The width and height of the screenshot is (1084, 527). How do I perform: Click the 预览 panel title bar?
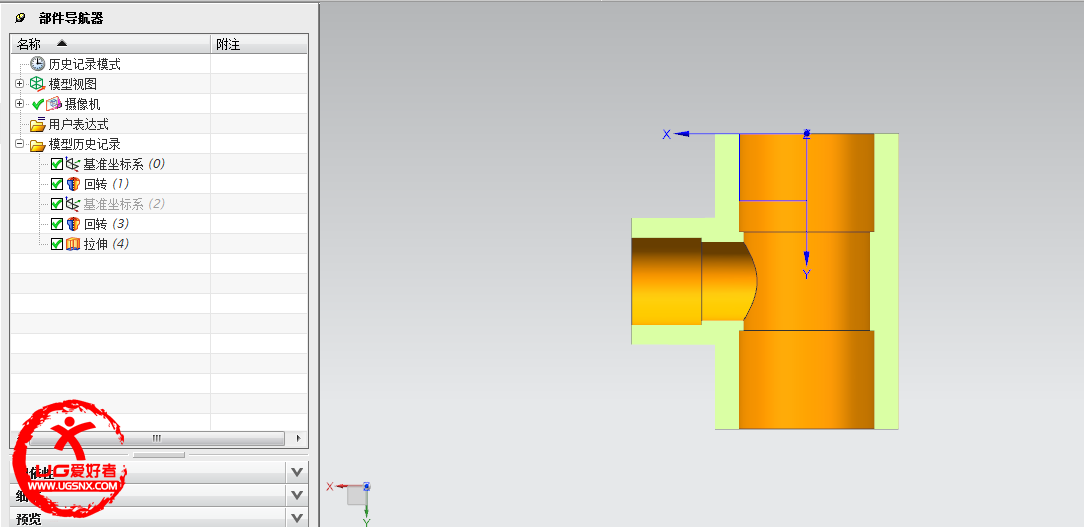click(149, 519)
